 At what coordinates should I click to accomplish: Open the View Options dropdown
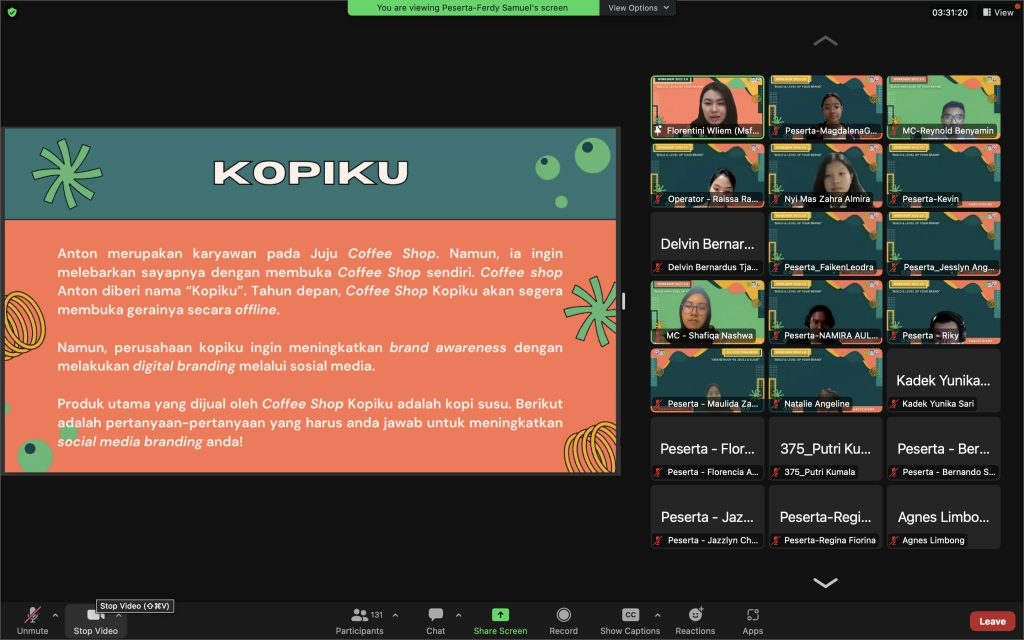[x=639, y=8]
